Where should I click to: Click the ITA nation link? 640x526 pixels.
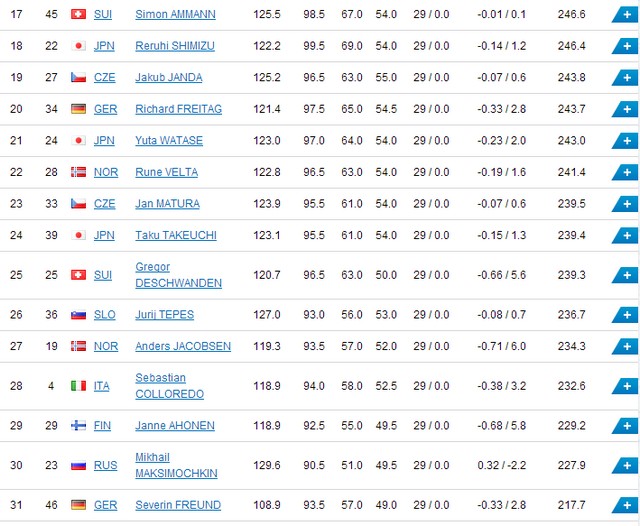point(102,386)
